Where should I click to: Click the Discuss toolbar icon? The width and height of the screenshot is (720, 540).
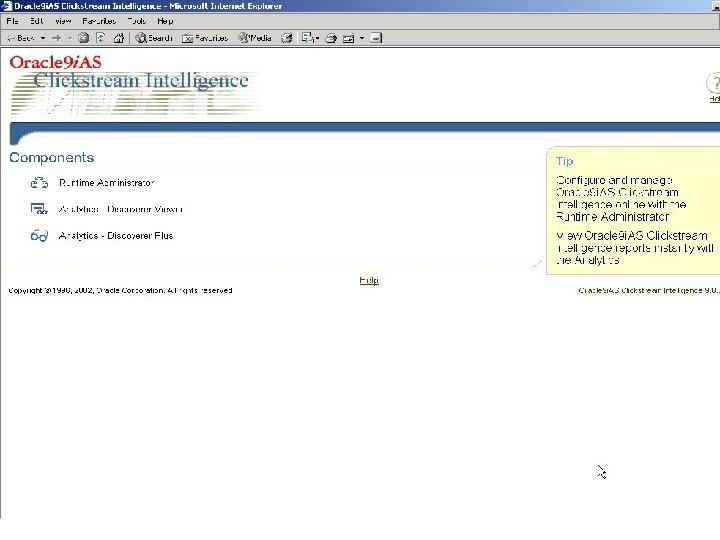[376, 38]
